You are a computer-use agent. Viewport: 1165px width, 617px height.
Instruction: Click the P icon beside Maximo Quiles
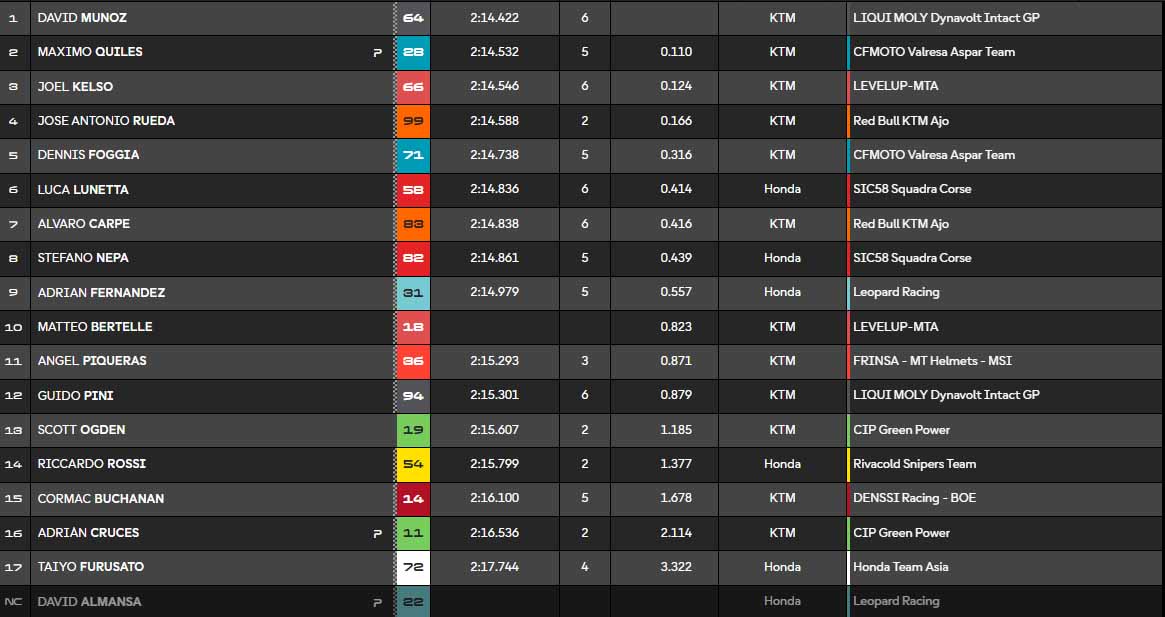(377, 53)
